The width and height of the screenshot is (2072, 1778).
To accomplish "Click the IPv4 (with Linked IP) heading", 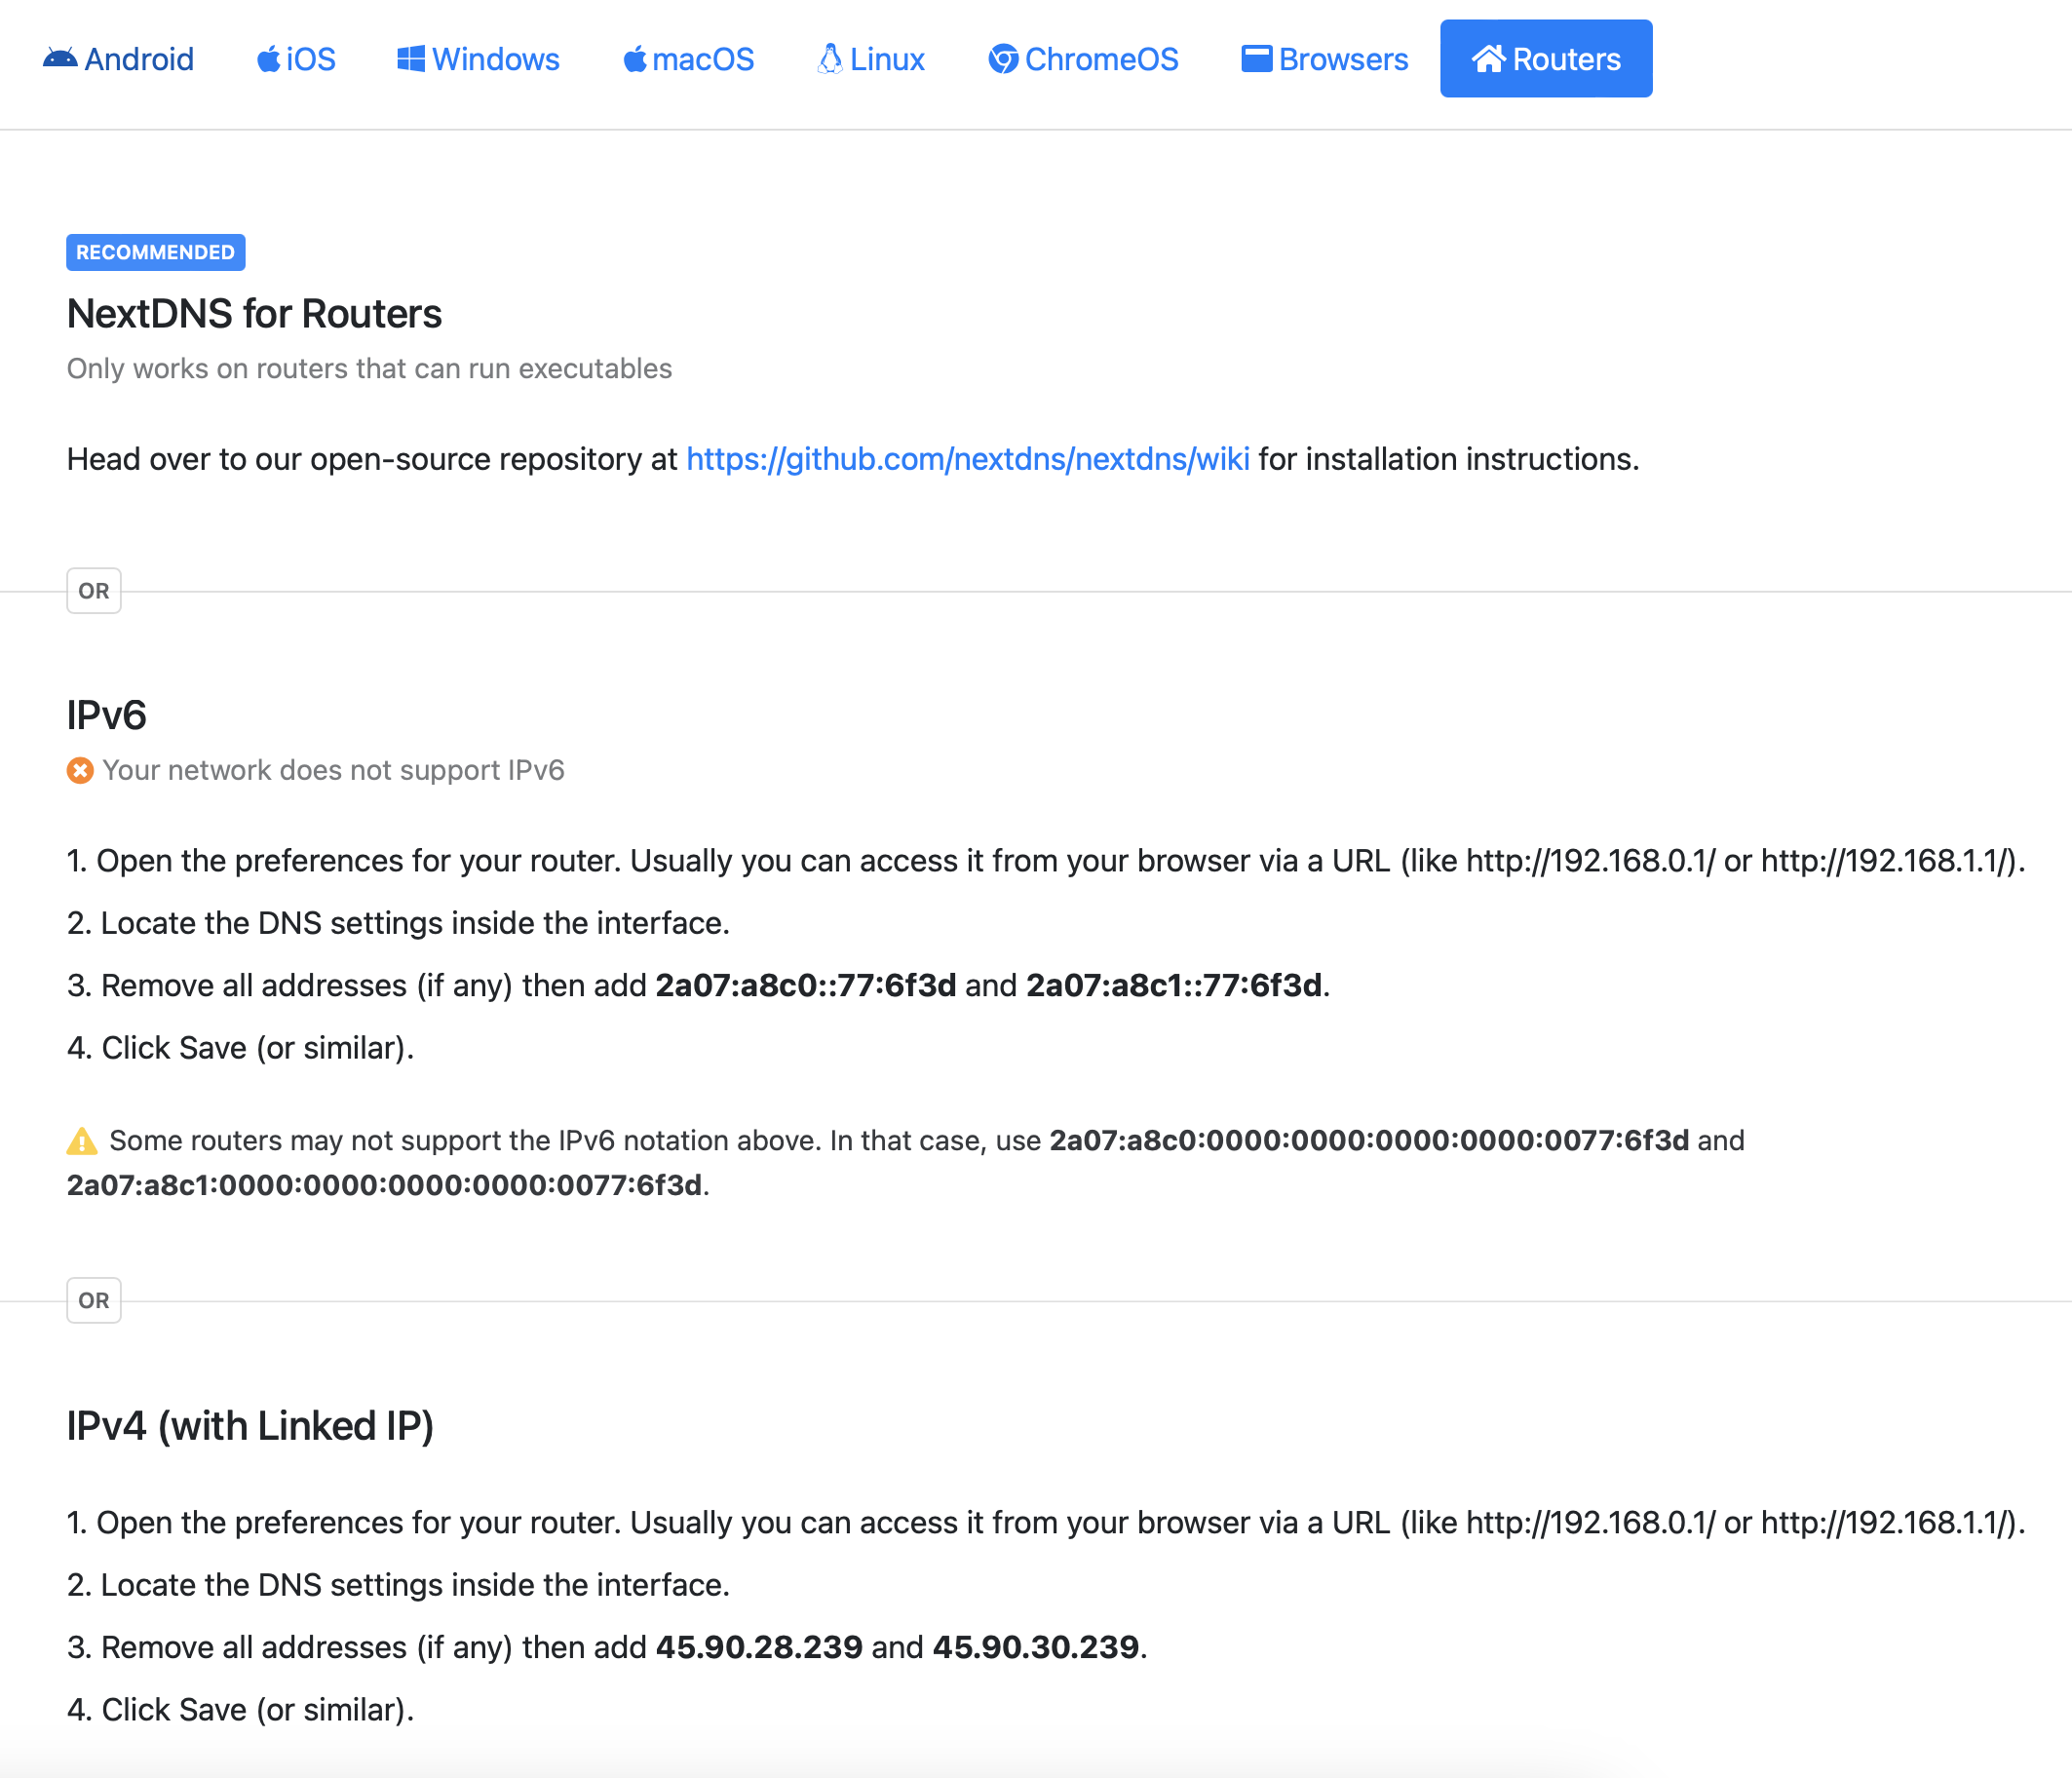I will (250, 1425).
